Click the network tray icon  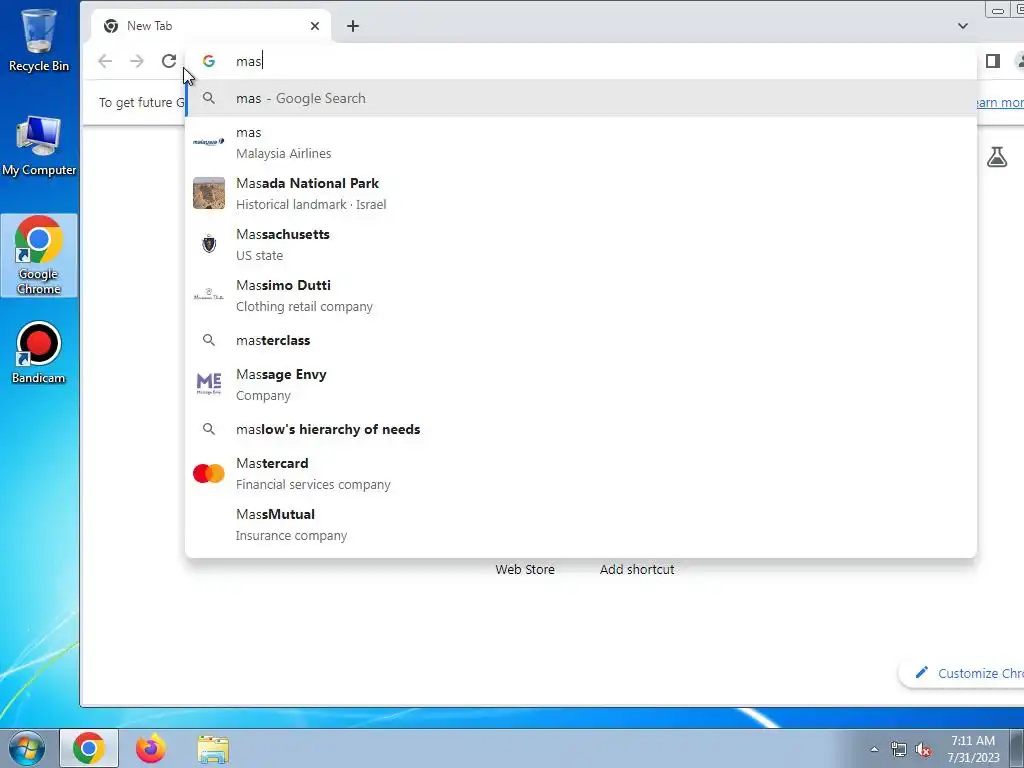click(x=899, y=749)
